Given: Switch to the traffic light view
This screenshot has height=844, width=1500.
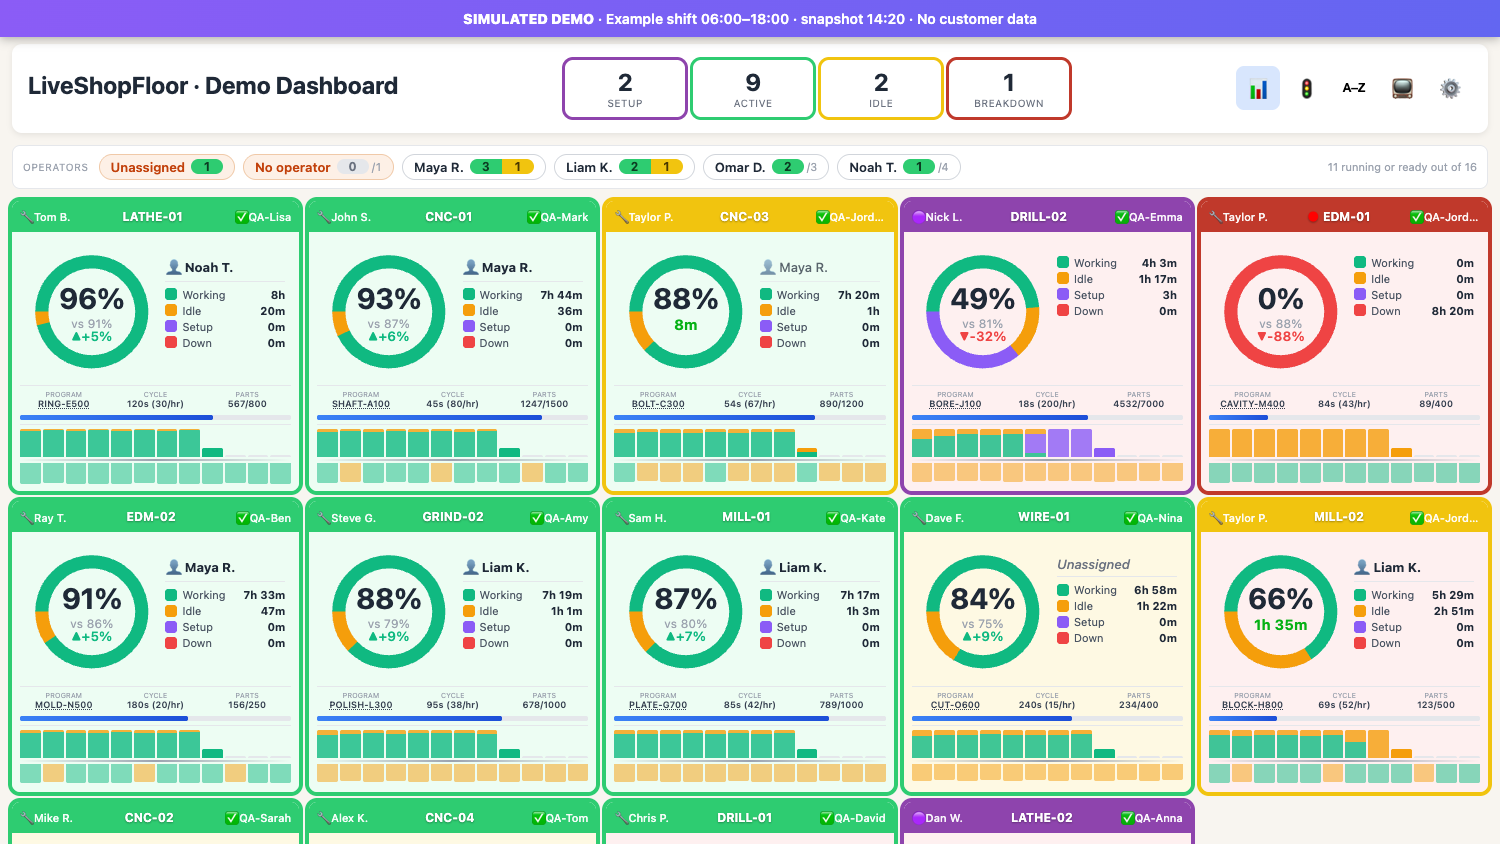Looking at the screenshot, I should (x=1306, y=88).
